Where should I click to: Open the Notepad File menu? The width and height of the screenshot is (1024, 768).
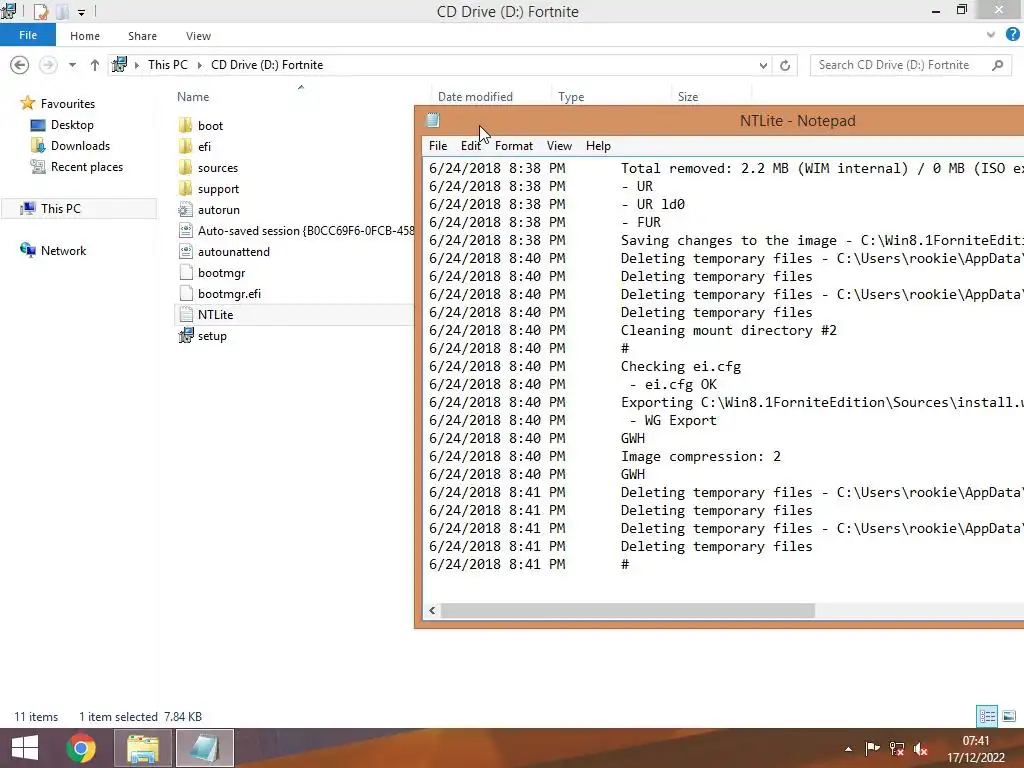(x=438, y=146)
